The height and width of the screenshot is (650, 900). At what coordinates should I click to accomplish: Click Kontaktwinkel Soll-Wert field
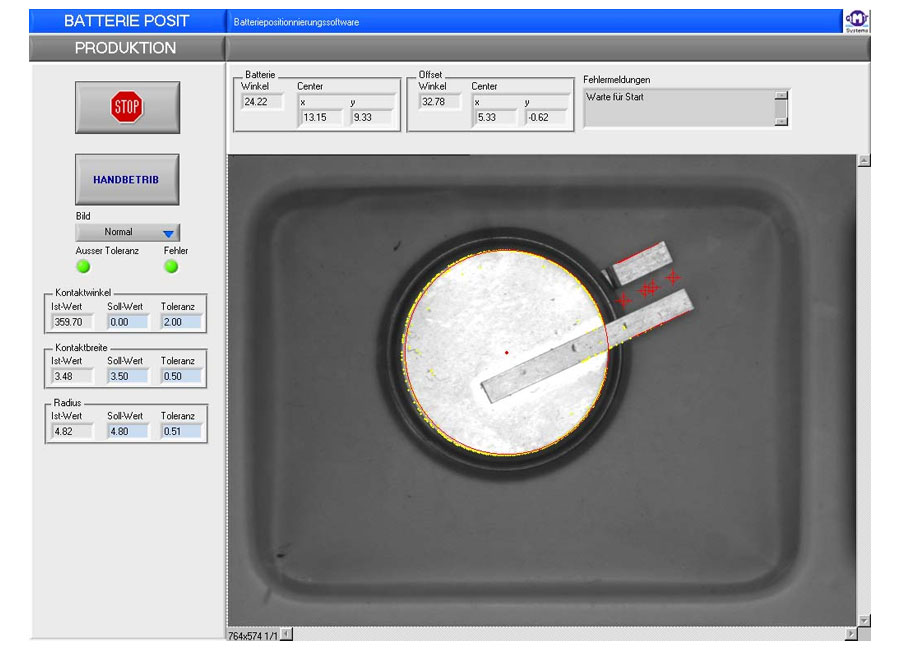[127, 322]
